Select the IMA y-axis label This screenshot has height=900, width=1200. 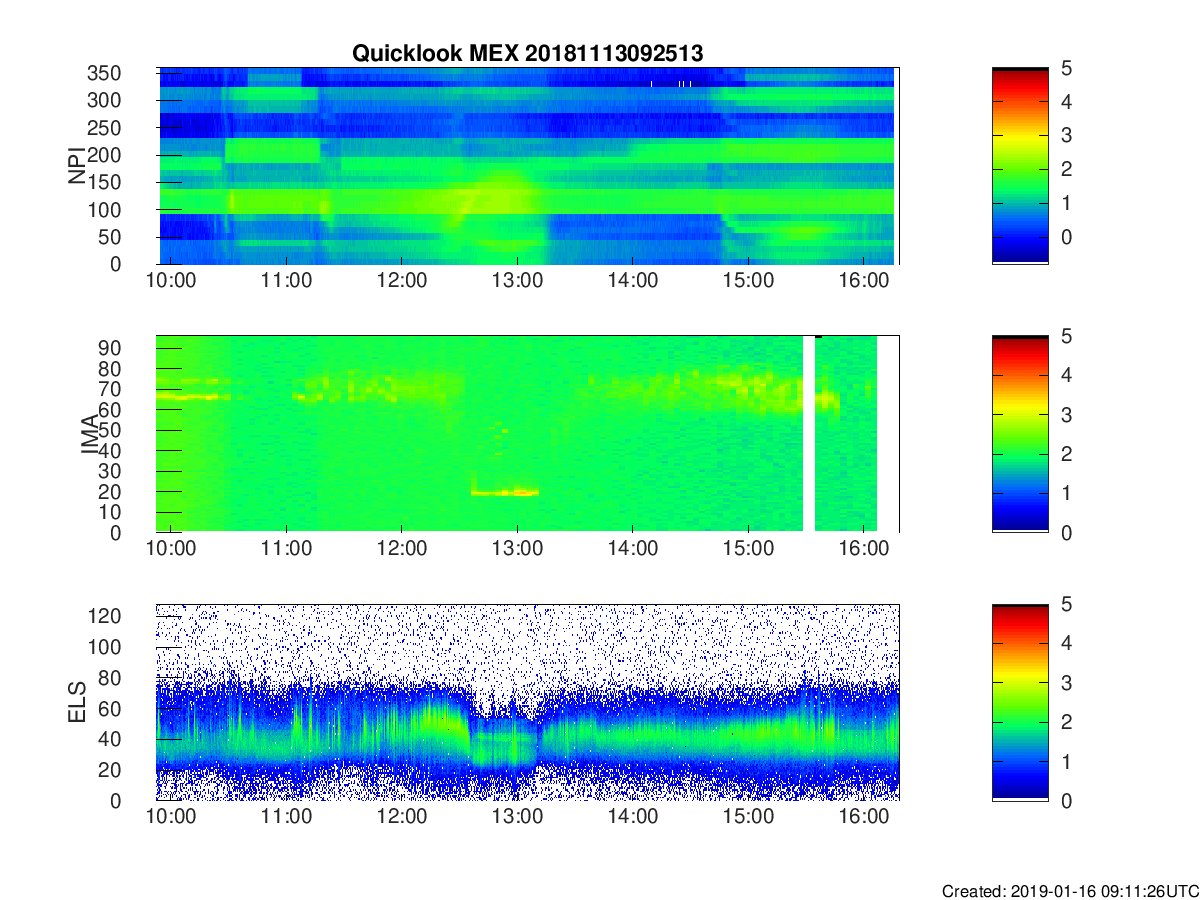90,434
